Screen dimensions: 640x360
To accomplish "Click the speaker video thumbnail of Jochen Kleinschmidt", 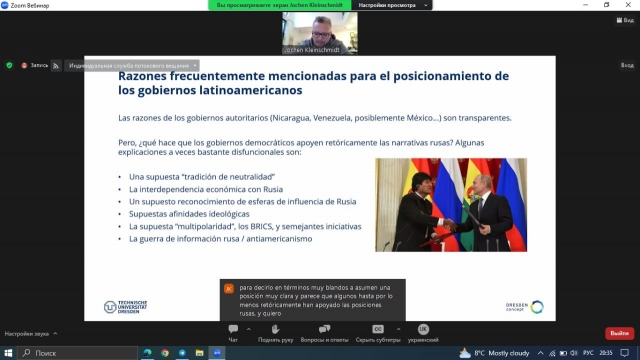I will [x=320, y=33].
